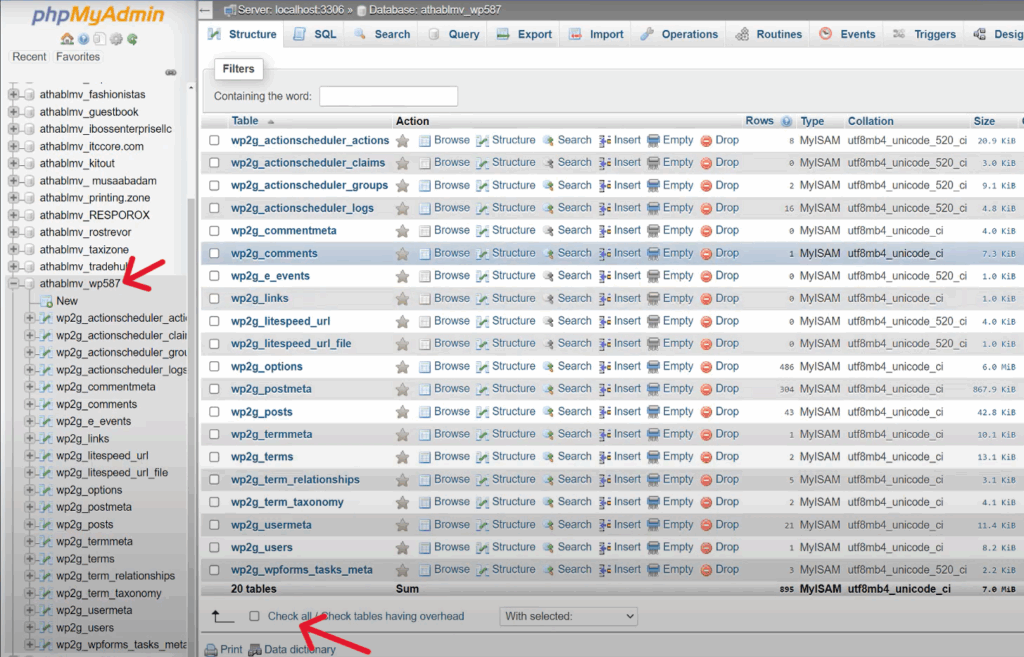Click the Containing the word input field

point(389,96)
